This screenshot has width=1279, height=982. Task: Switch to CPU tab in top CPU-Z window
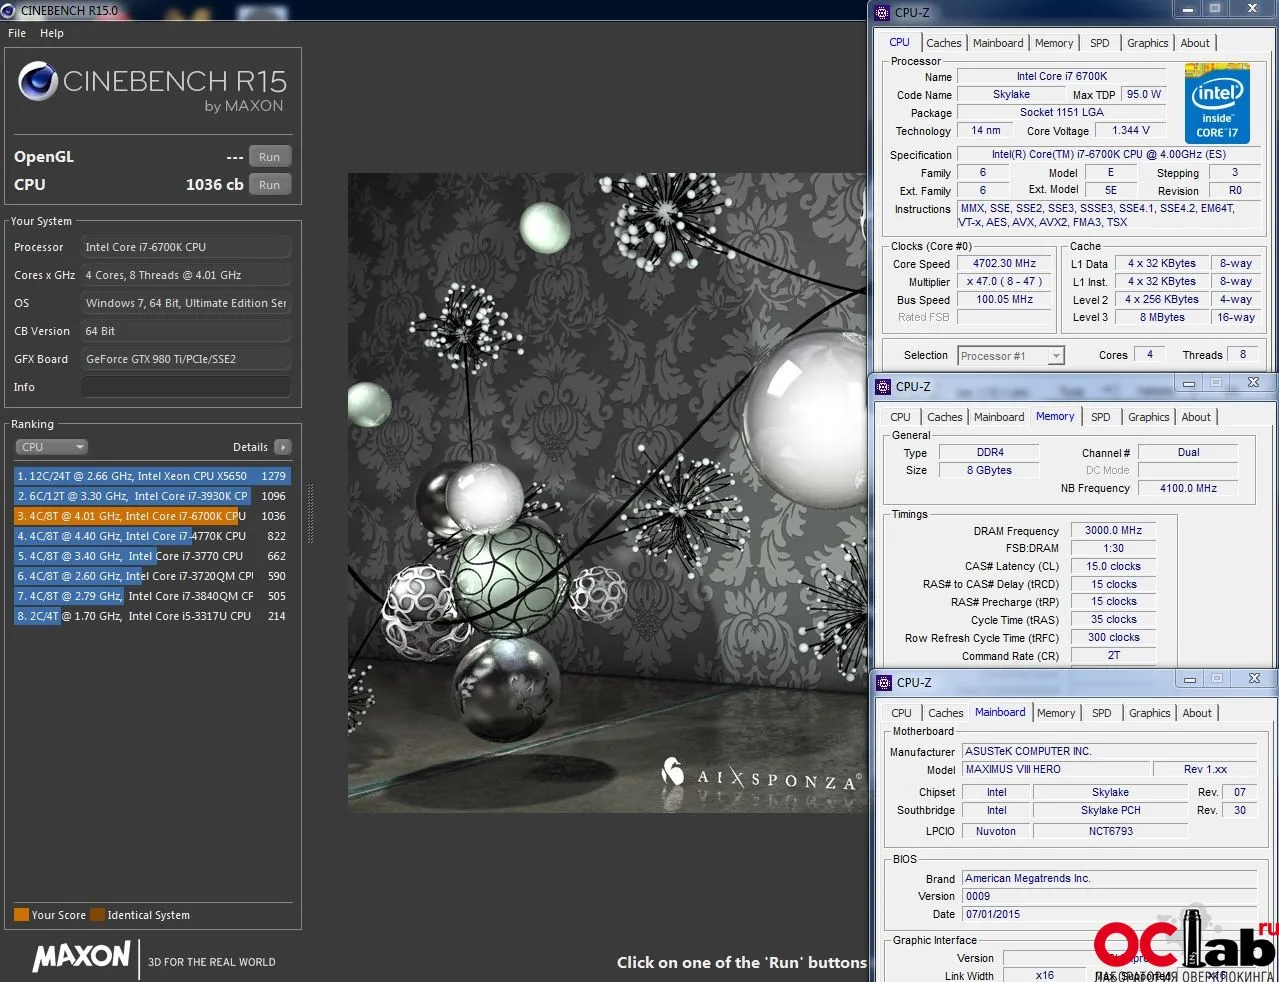coord(899,43)
